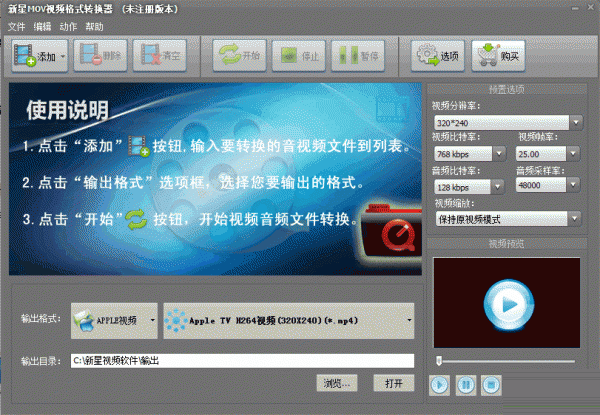Click the 购买 (Buy) shopping cart button

[x=498, y=56]
